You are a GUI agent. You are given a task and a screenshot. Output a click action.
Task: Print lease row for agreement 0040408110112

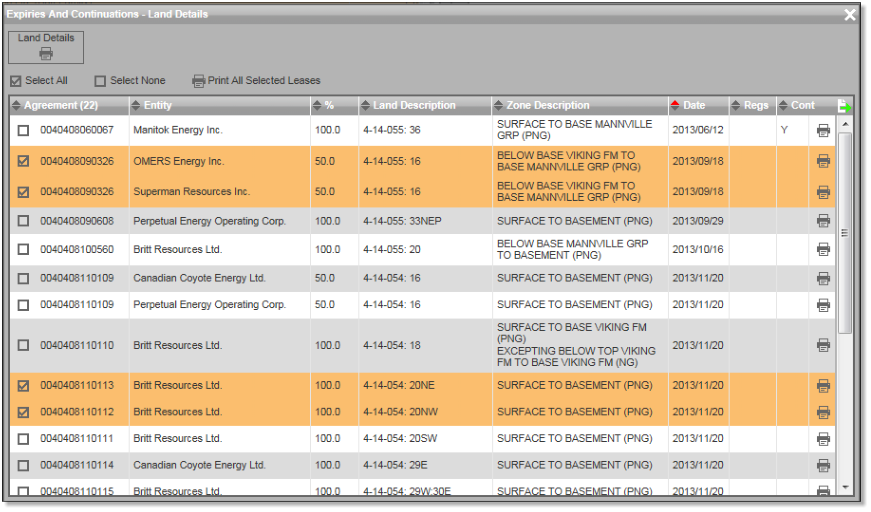click(x=823, y=412)
